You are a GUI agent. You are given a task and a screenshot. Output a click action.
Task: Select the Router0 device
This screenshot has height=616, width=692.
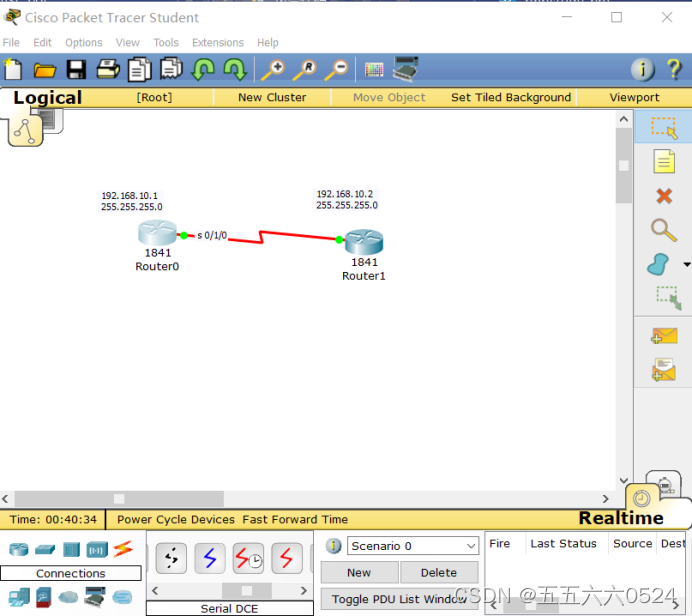pos(158,233)
